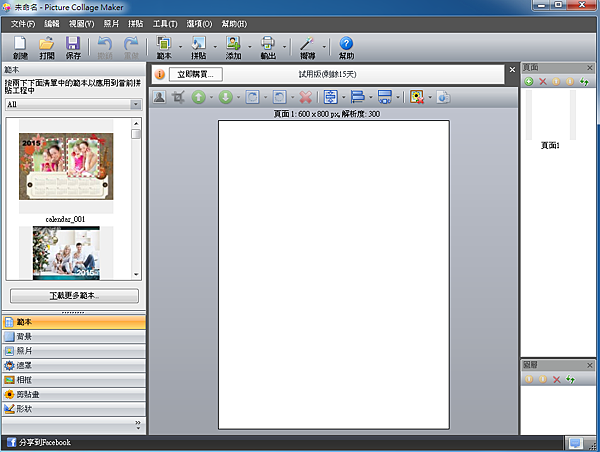Launch the 嚮導 wizard wand icon
600x452 pixels.
(307, 45)
